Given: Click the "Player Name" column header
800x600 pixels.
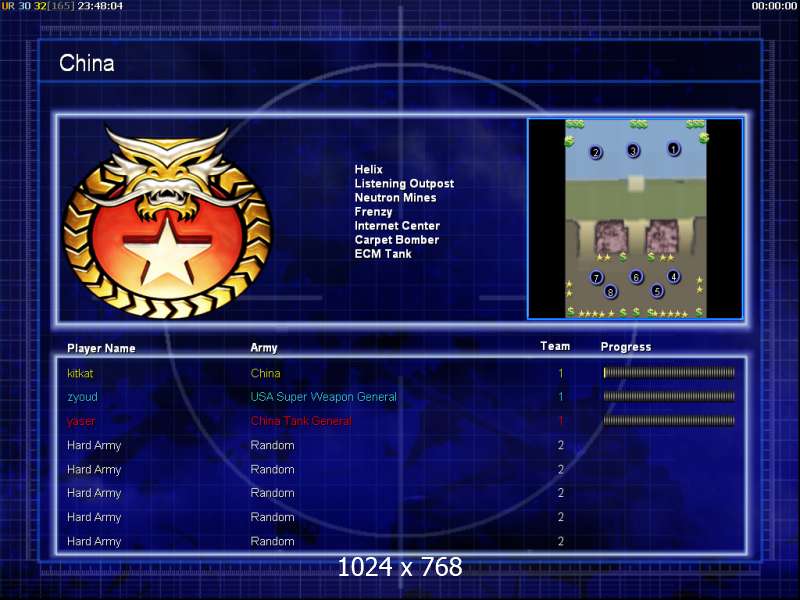Looking at the screenshot, I should point(101,348).
